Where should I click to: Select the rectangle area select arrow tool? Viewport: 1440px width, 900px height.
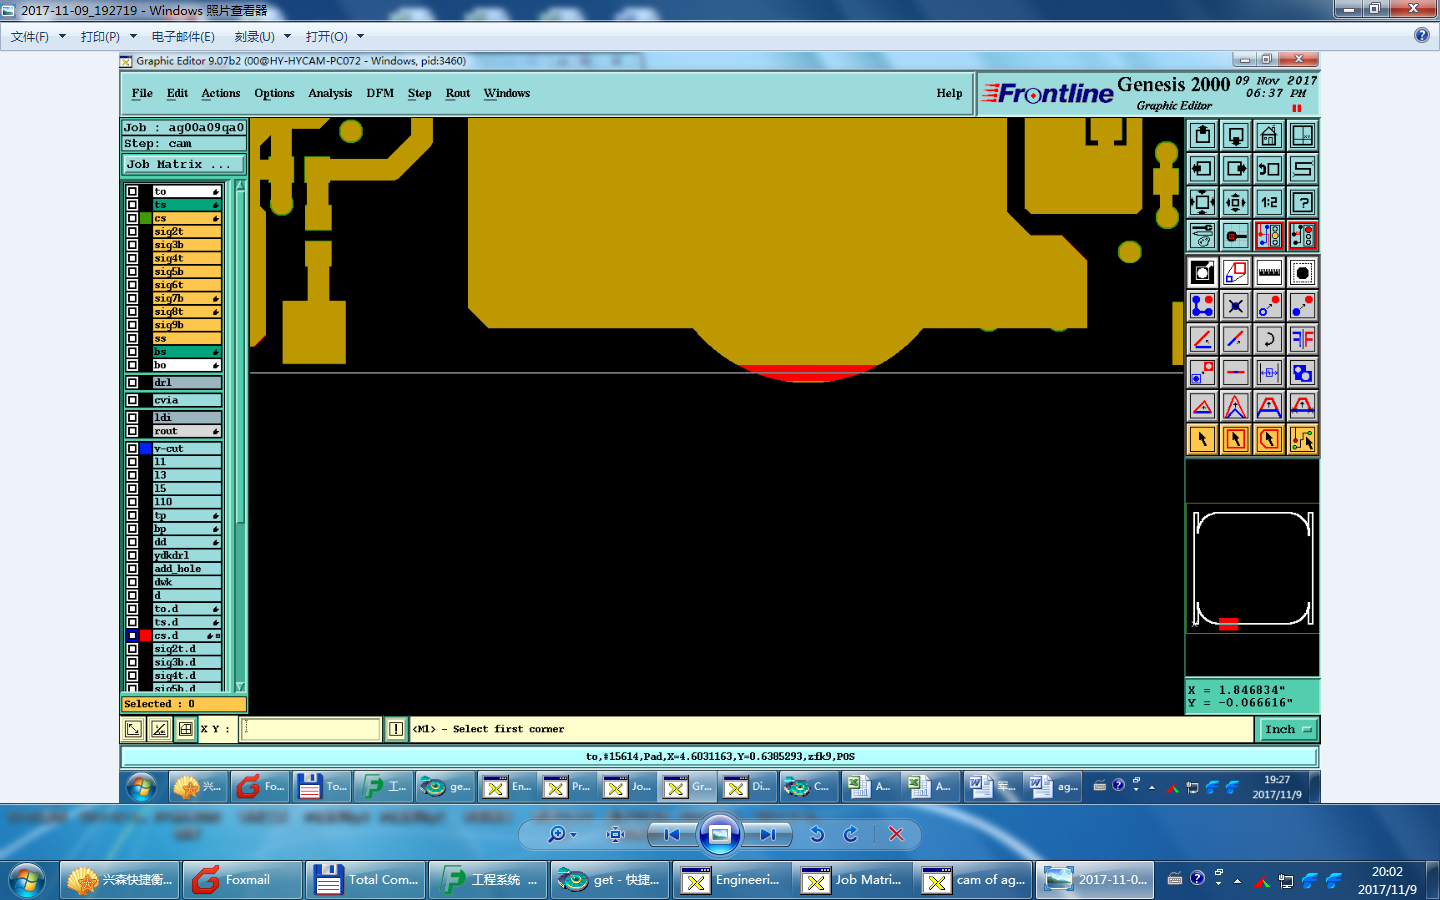pos(1236,439)
